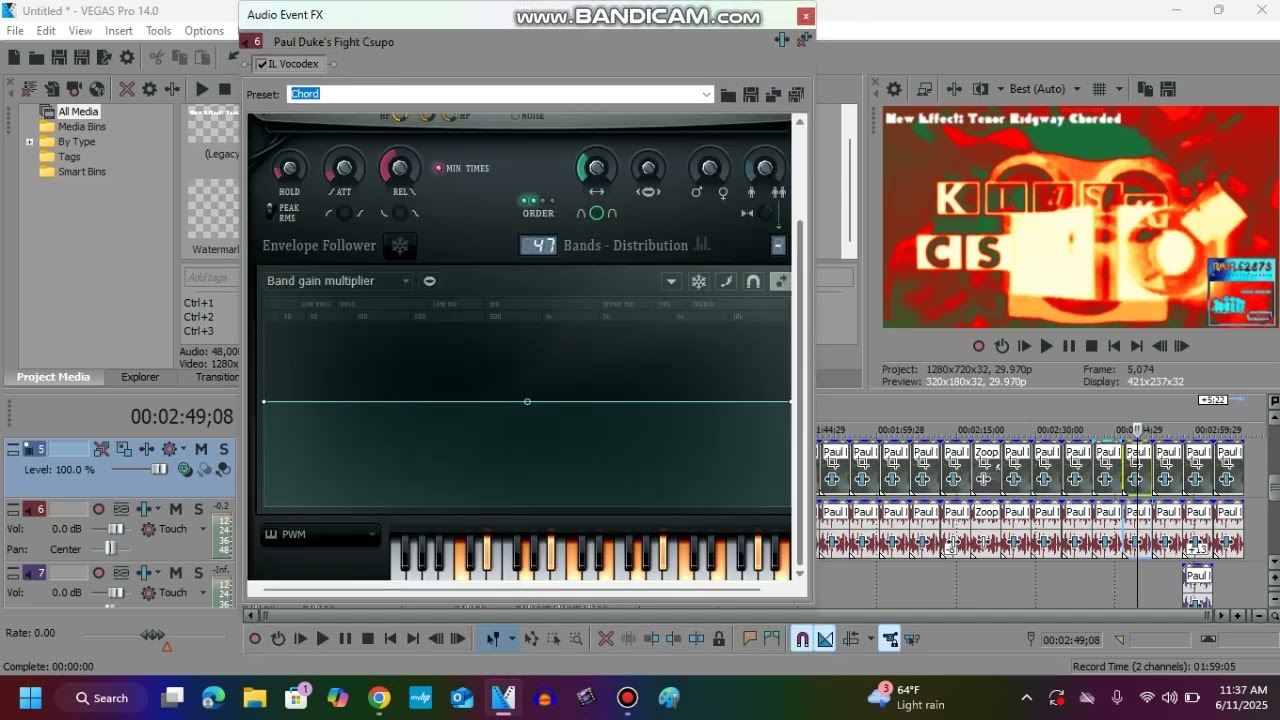This screenshot has width=1280, height=720.
Task: Click the media generator play icon in the Project Media toolbar
Action: coord(202,89)
